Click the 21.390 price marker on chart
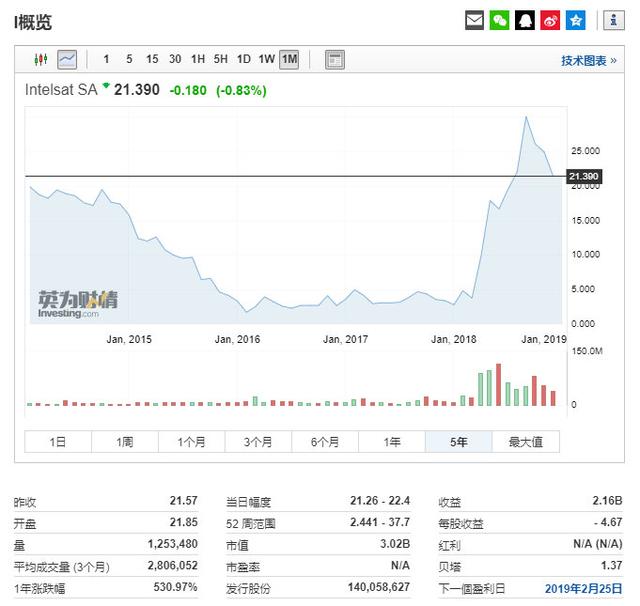640x606 pixels. (583, 177)
